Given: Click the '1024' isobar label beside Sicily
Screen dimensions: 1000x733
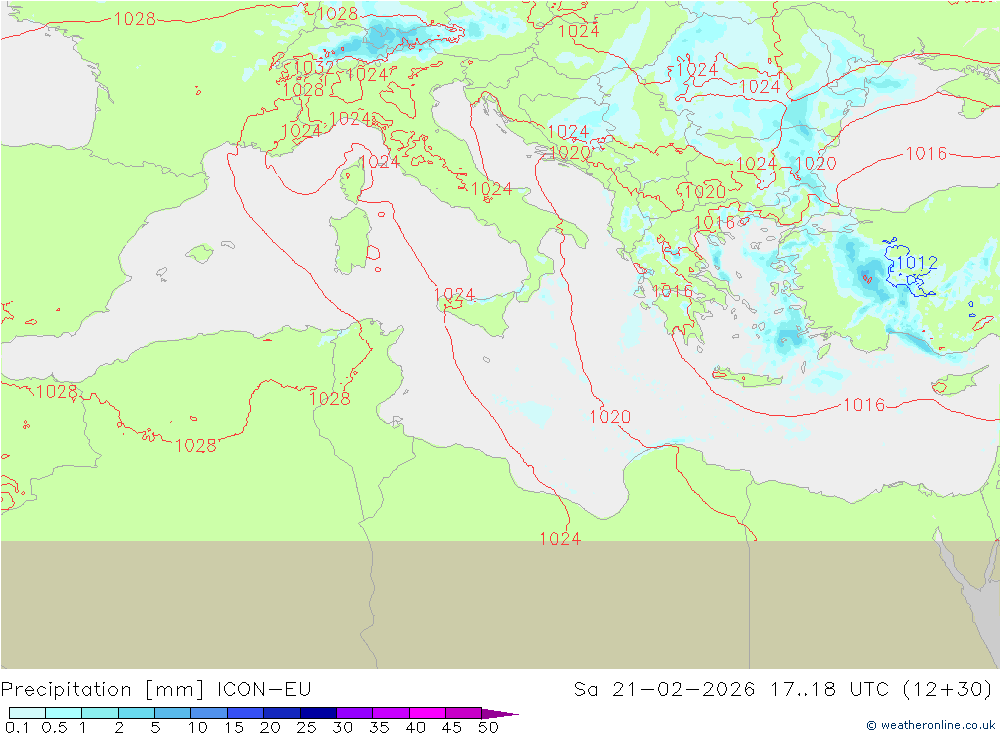Looking at the screenshot, I should coord(455,295).
